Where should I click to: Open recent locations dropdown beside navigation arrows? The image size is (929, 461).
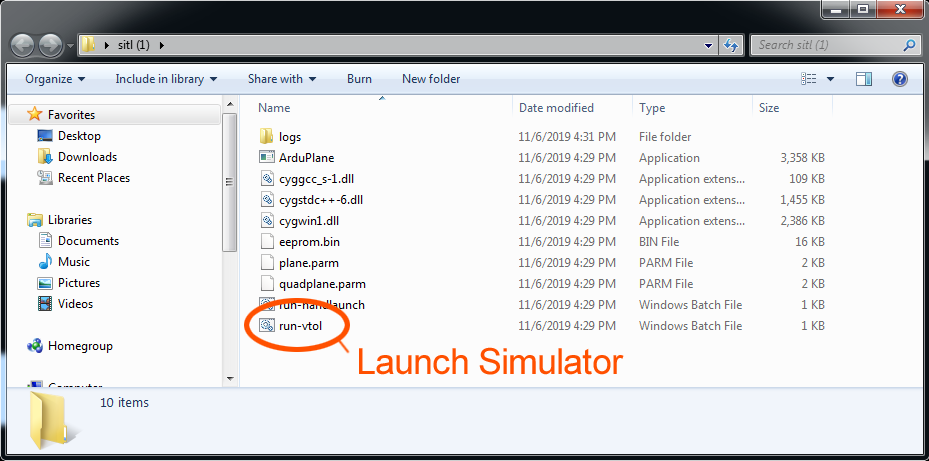click(x=71, y=46)
